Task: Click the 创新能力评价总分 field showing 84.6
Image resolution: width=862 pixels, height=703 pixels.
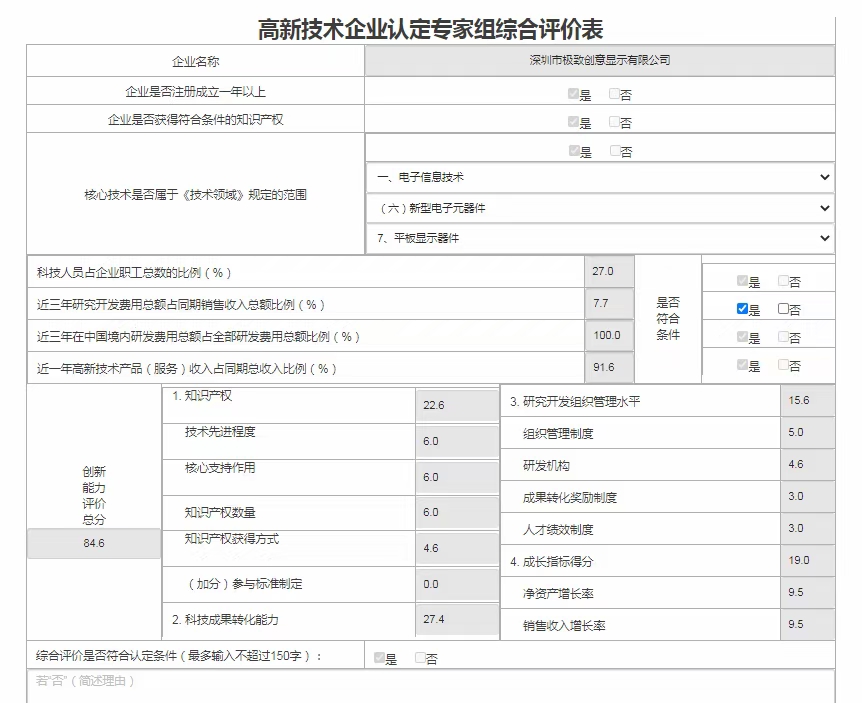Action: (x=94, y=544)
